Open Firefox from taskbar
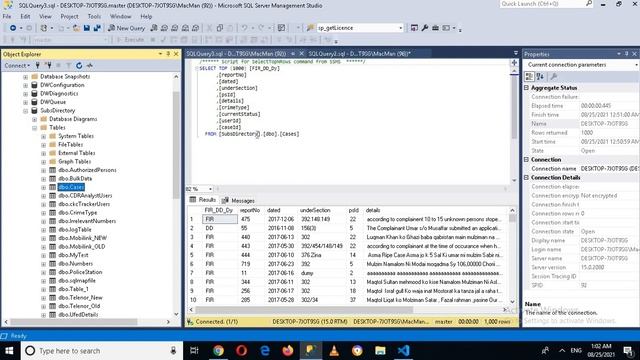Viewport: 640px width, 360px height. 288,351
